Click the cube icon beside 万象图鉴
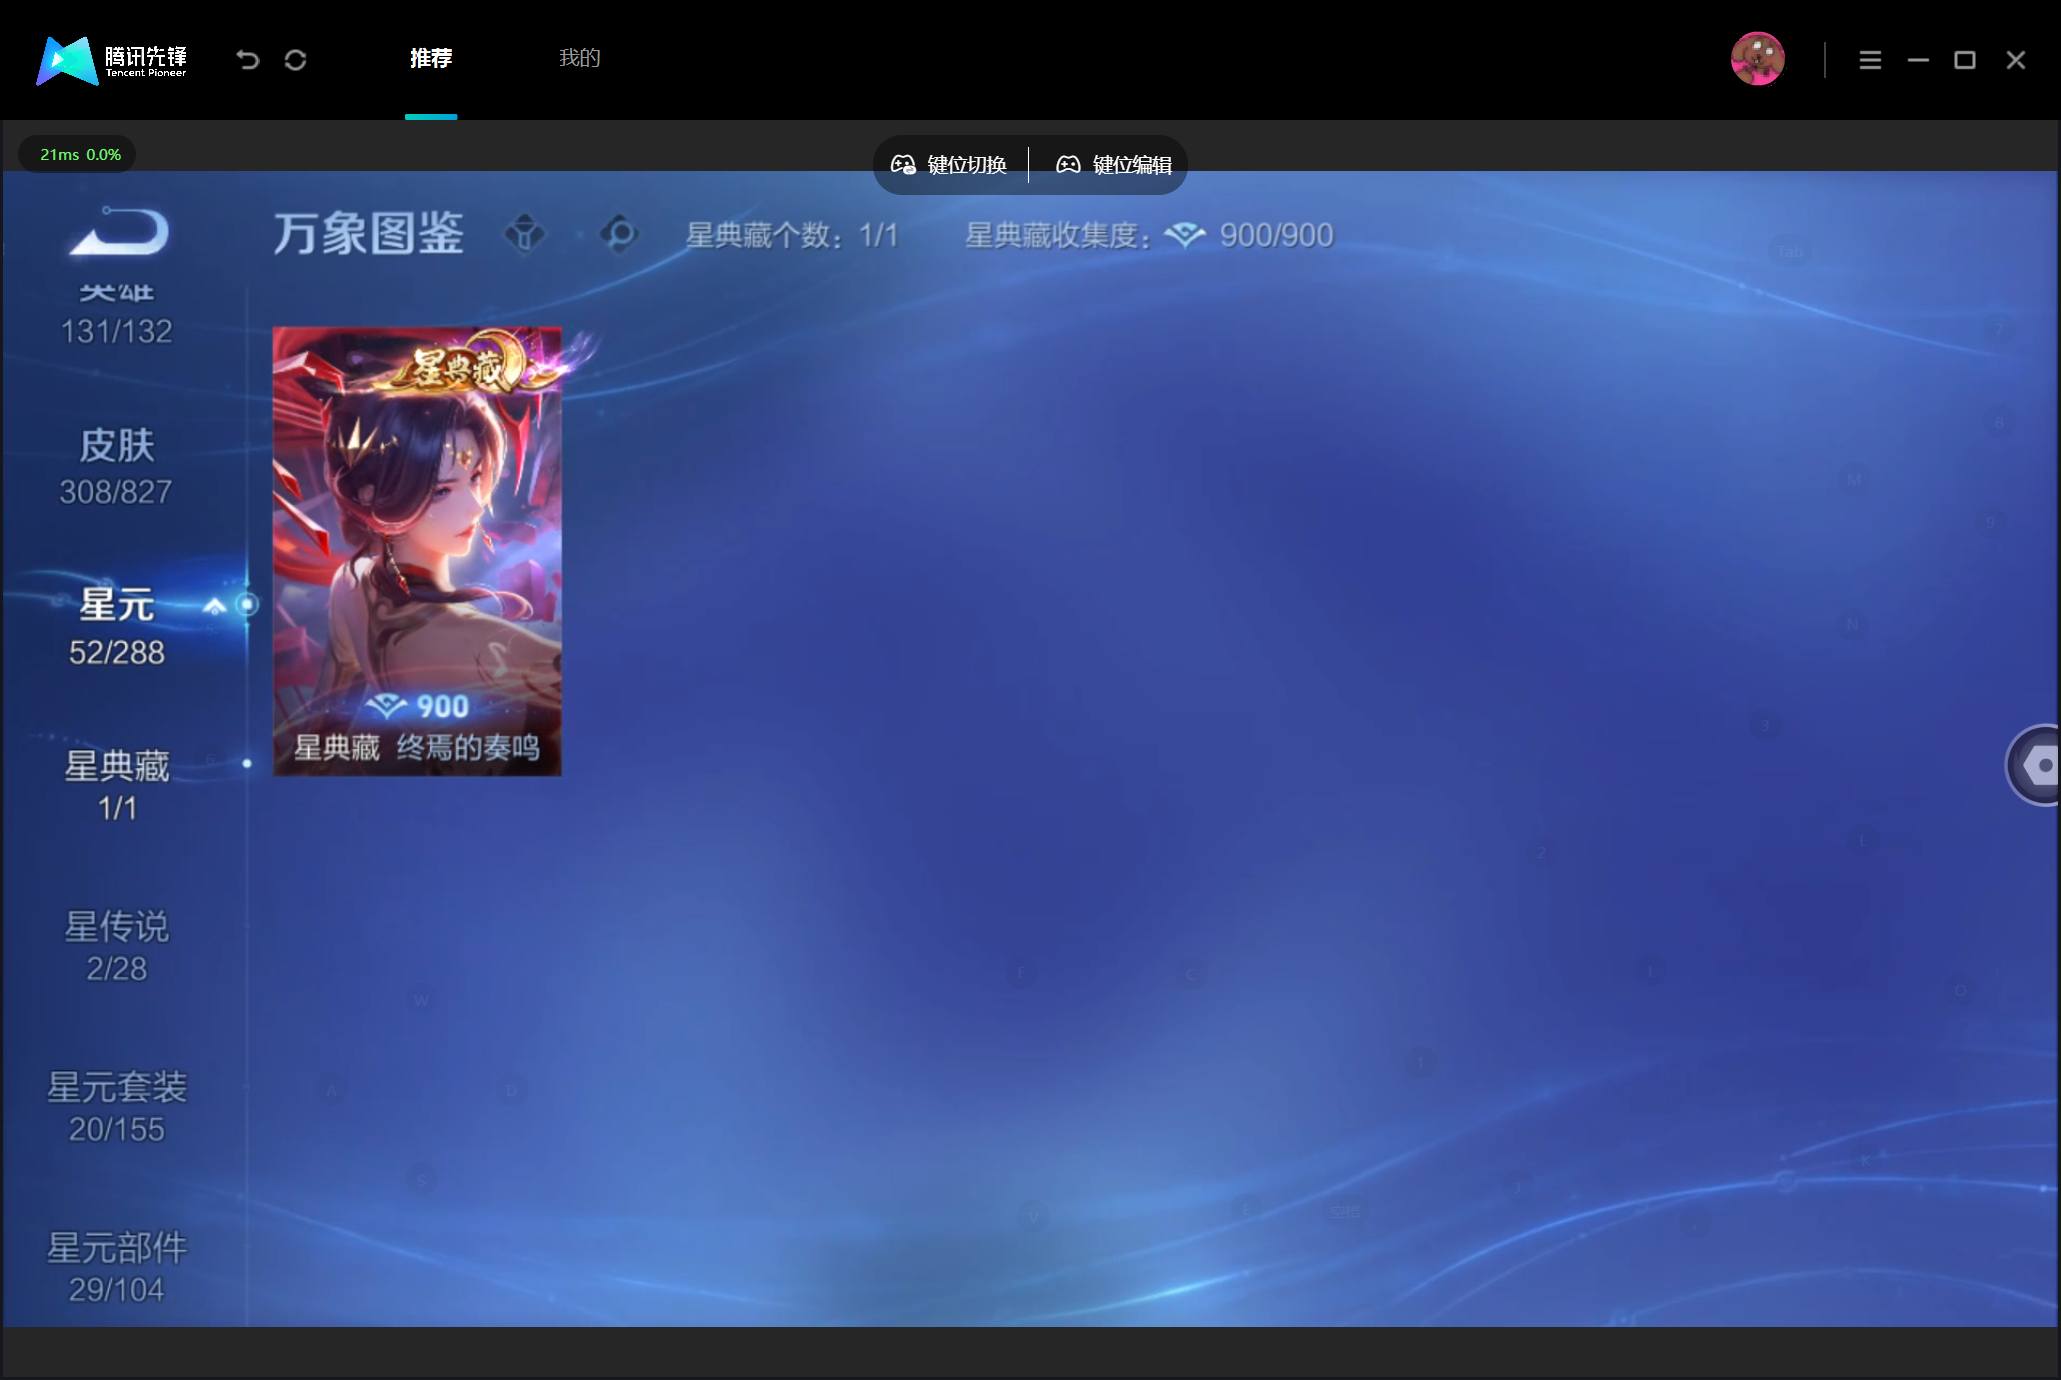Image resolution: width=2061 pixels, height=1380 pixels. 525,235
